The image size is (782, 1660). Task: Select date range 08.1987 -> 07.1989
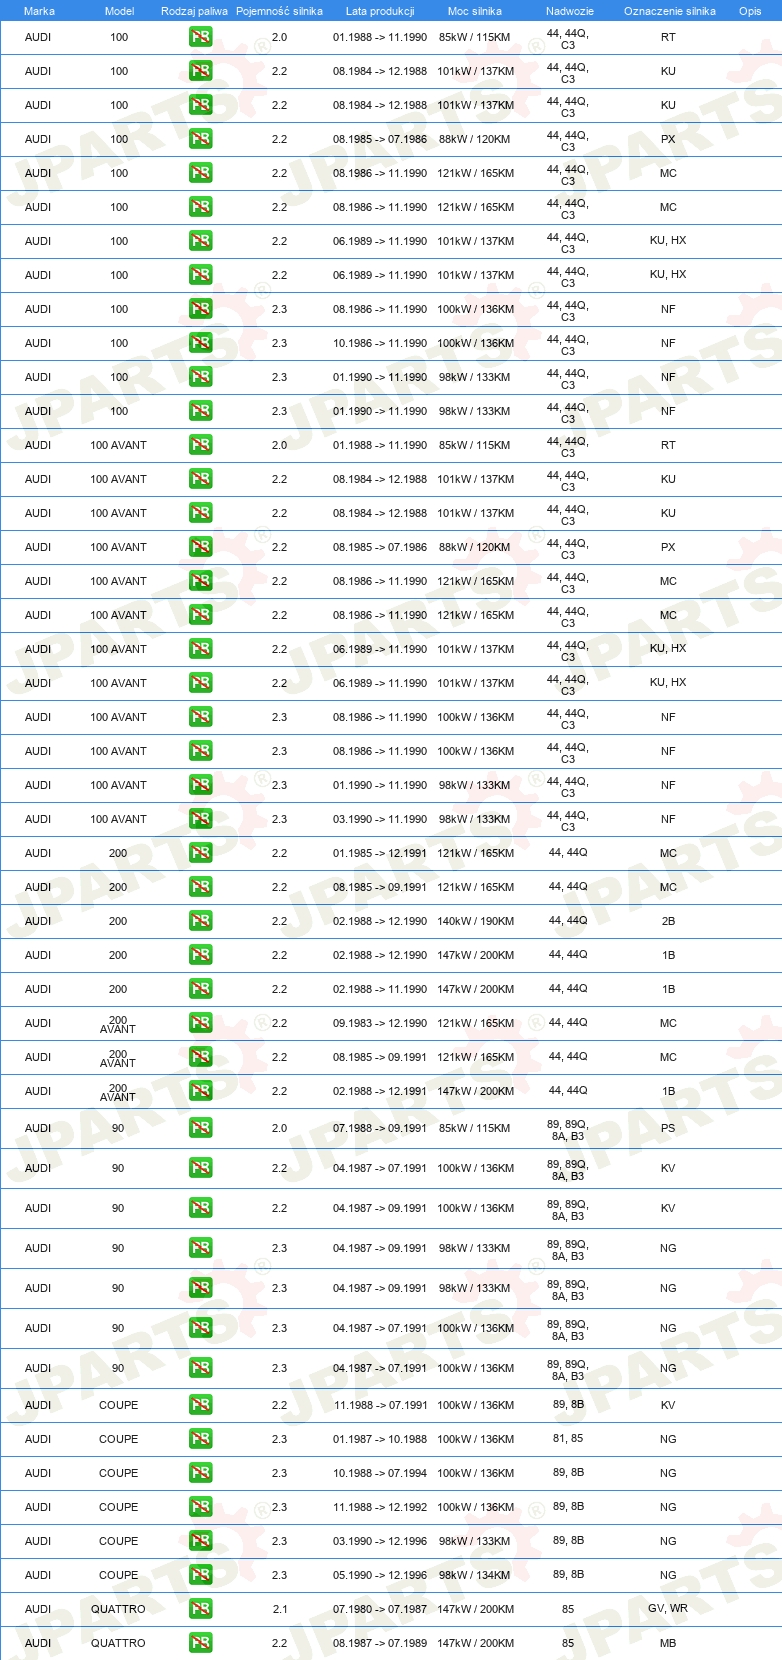380,1643
